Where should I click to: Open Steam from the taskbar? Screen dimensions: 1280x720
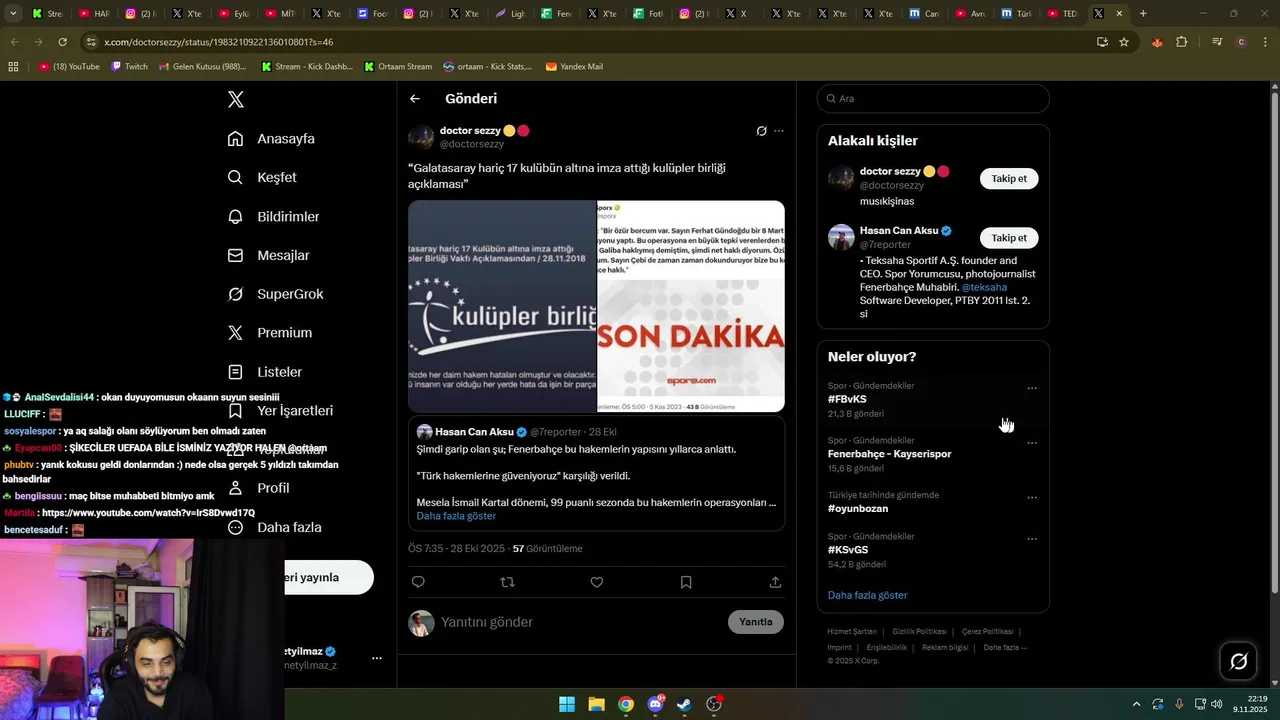point(684,704)
